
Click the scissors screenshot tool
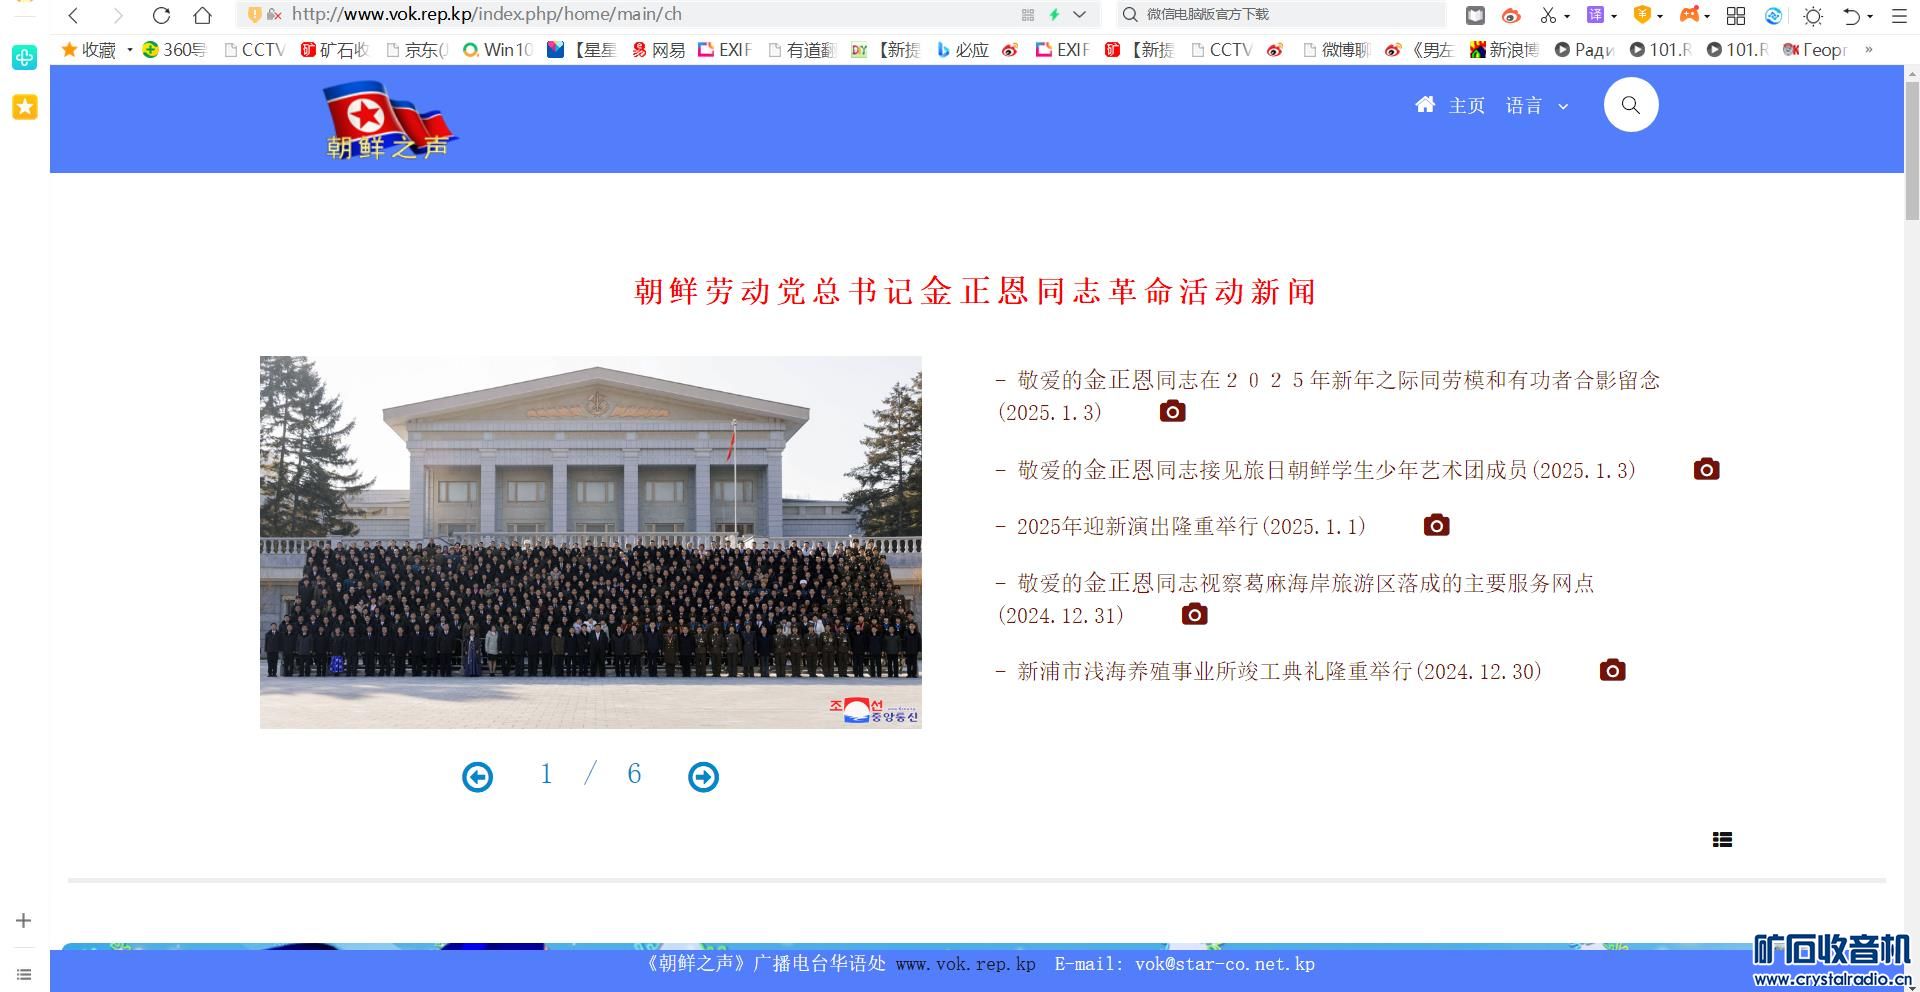1548,15
